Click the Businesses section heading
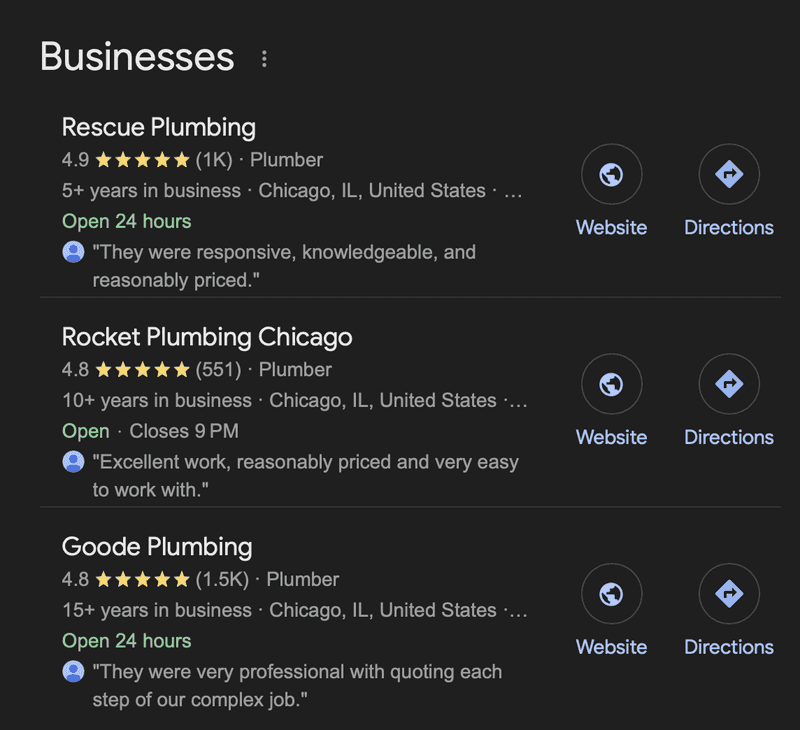The image size is (800, 730). coord(137,57)
